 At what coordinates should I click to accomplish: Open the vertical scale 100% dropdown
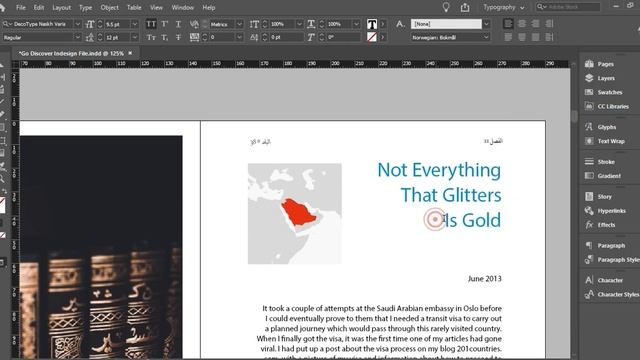pyautogui.click(x=300, y=24)
